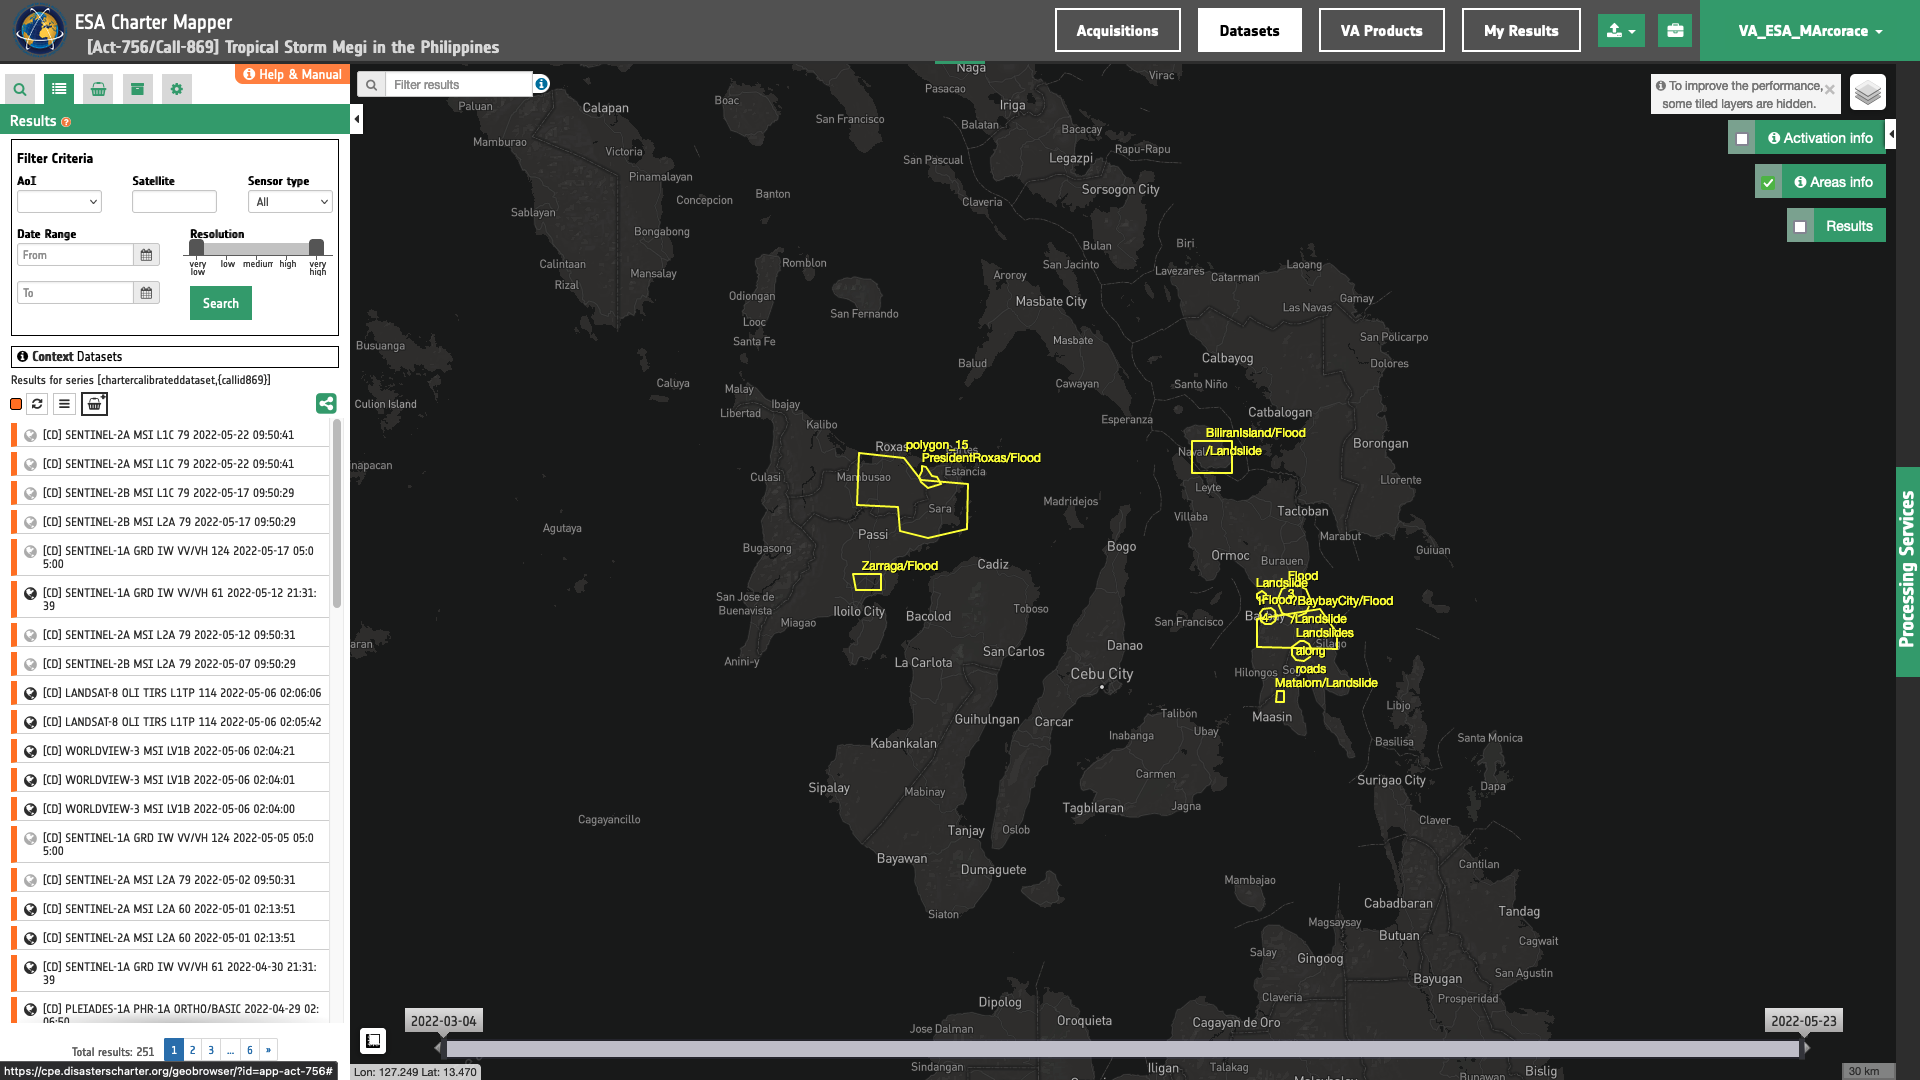Open the AoI dropdown
The image size is (1920, 1080).
point(59,202)
